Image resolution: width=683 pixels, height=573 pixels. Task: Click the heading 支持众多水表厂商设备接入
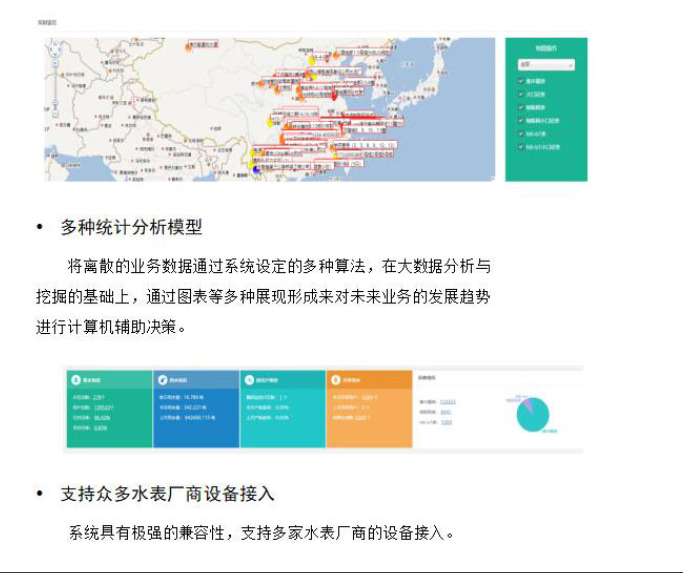[x=167, y=494]
